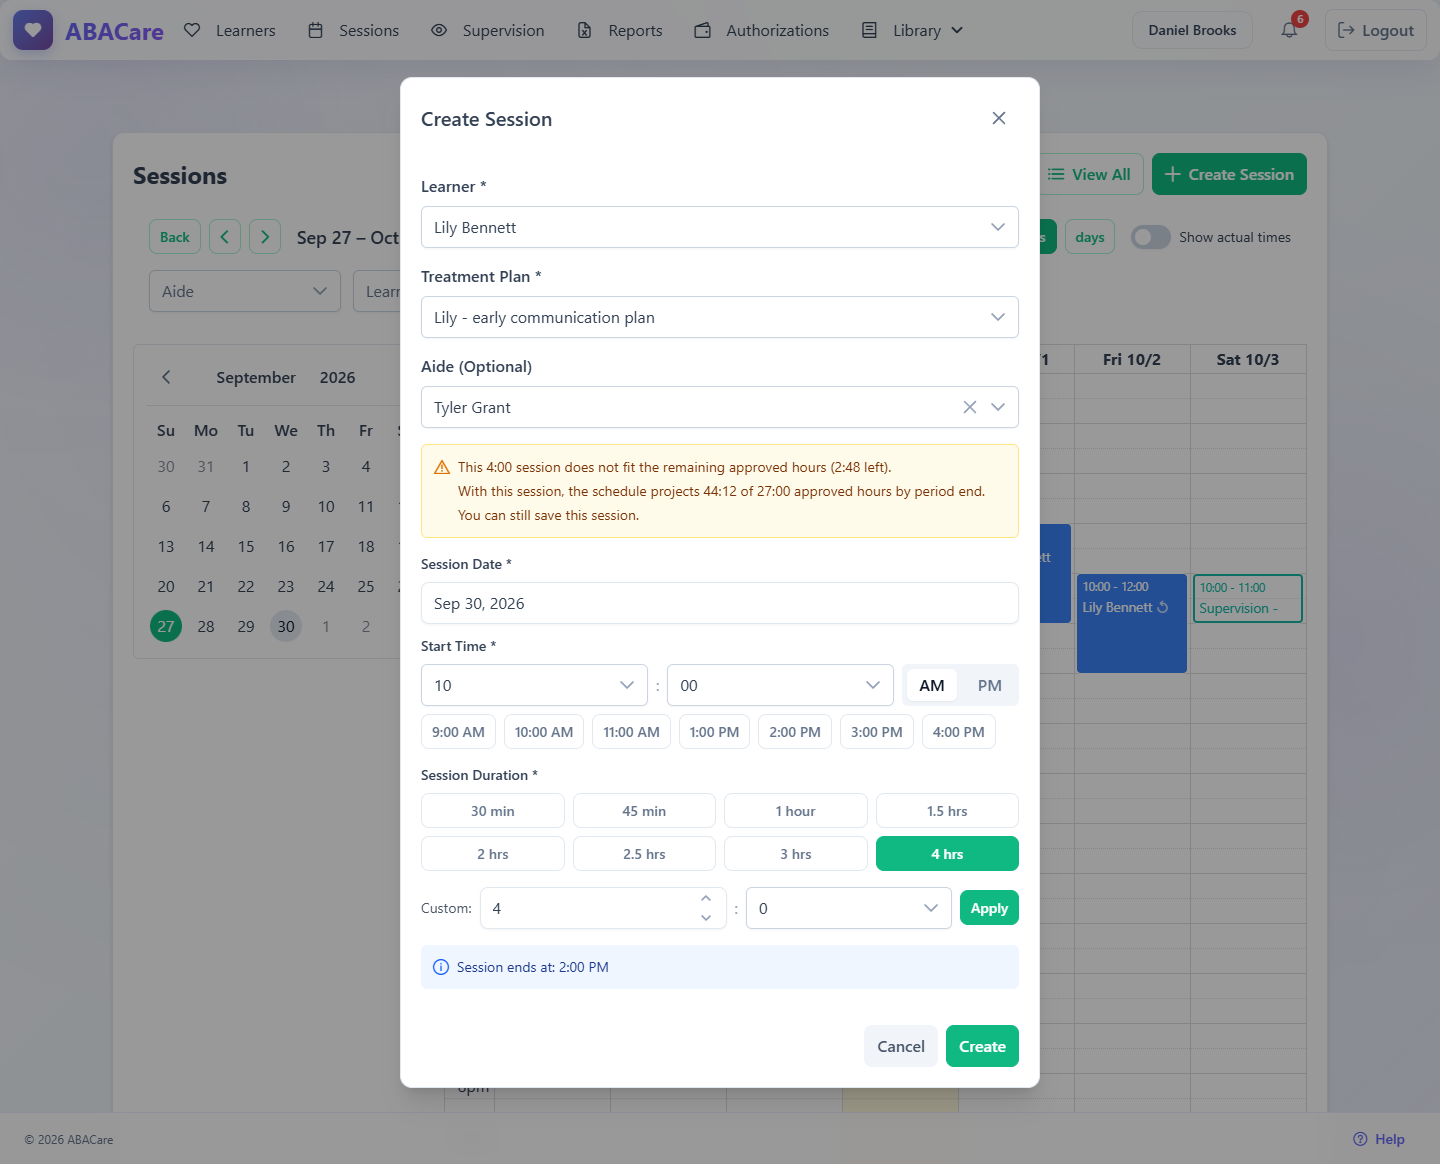Open the notifications bell icon
The height and width of the screenshot is (1164, 1440).
pyautogui.click(x=1289, y=30)
